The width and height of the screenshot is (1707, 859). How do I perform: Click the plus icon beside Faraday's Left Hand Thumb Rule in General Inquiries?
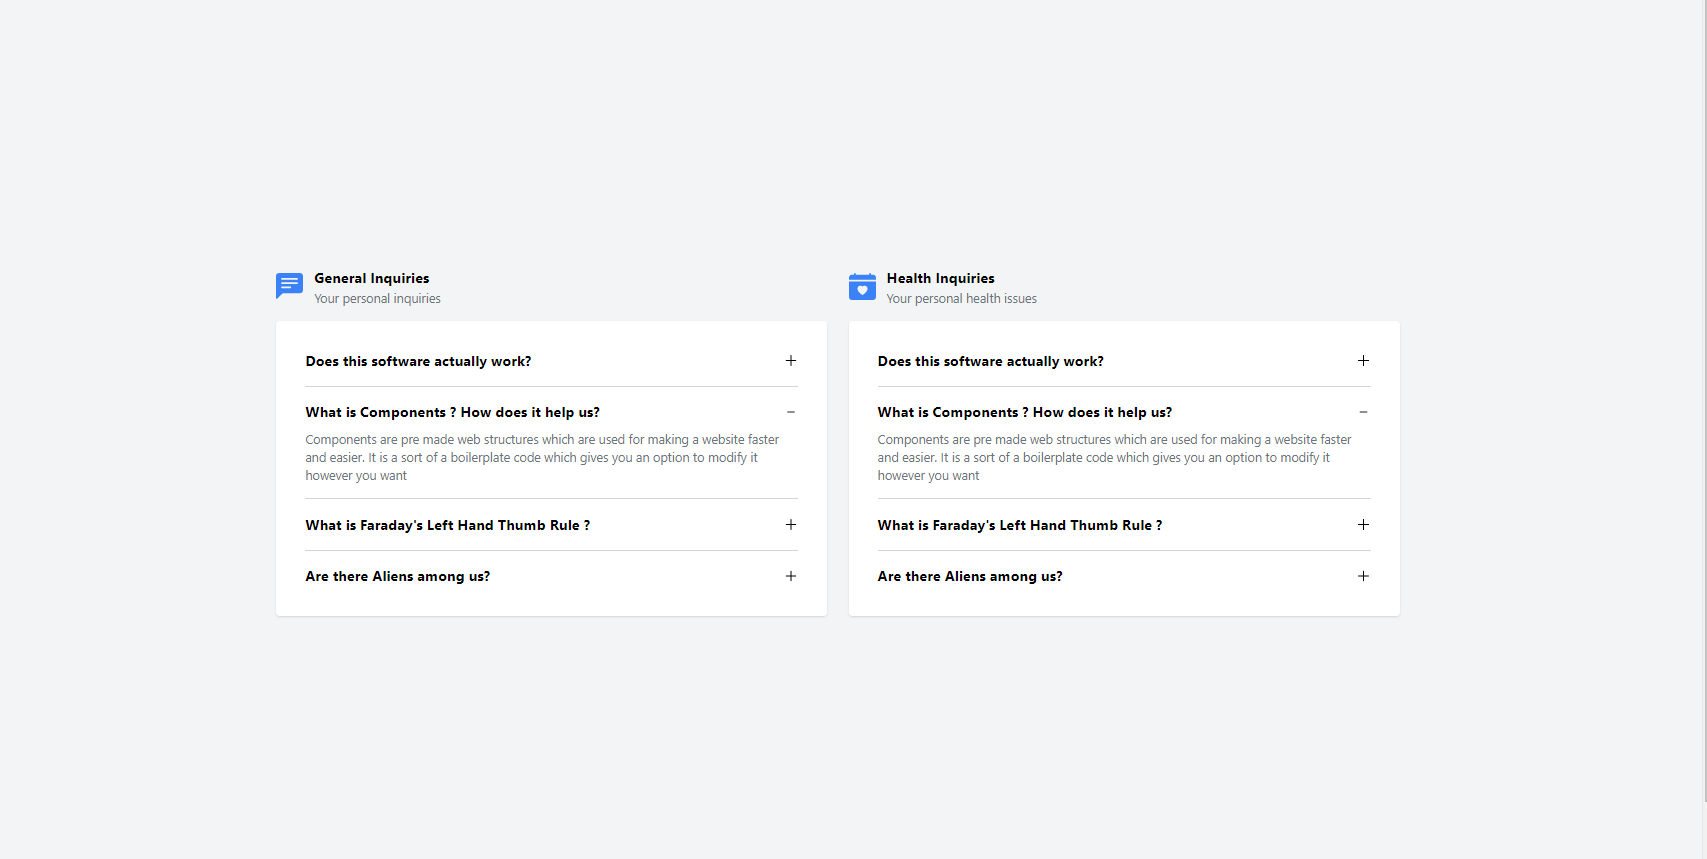[790, 524]
